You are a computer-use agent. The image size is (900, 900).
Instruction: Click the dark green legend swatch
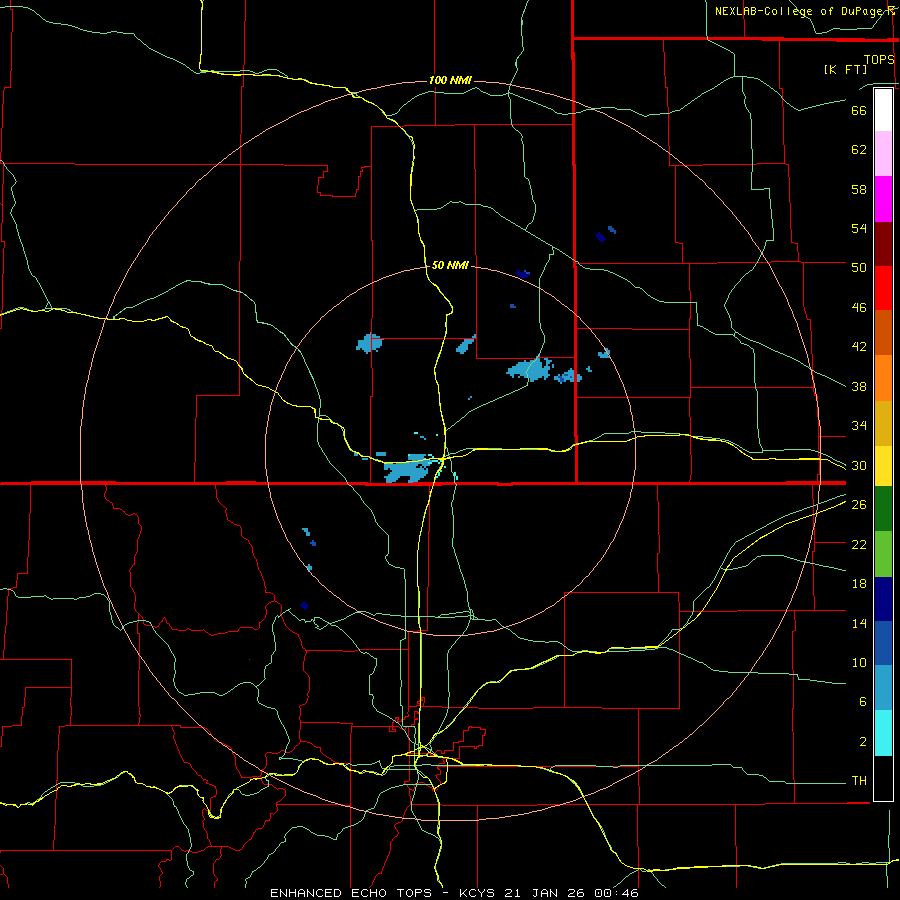(x=883, y=508)
